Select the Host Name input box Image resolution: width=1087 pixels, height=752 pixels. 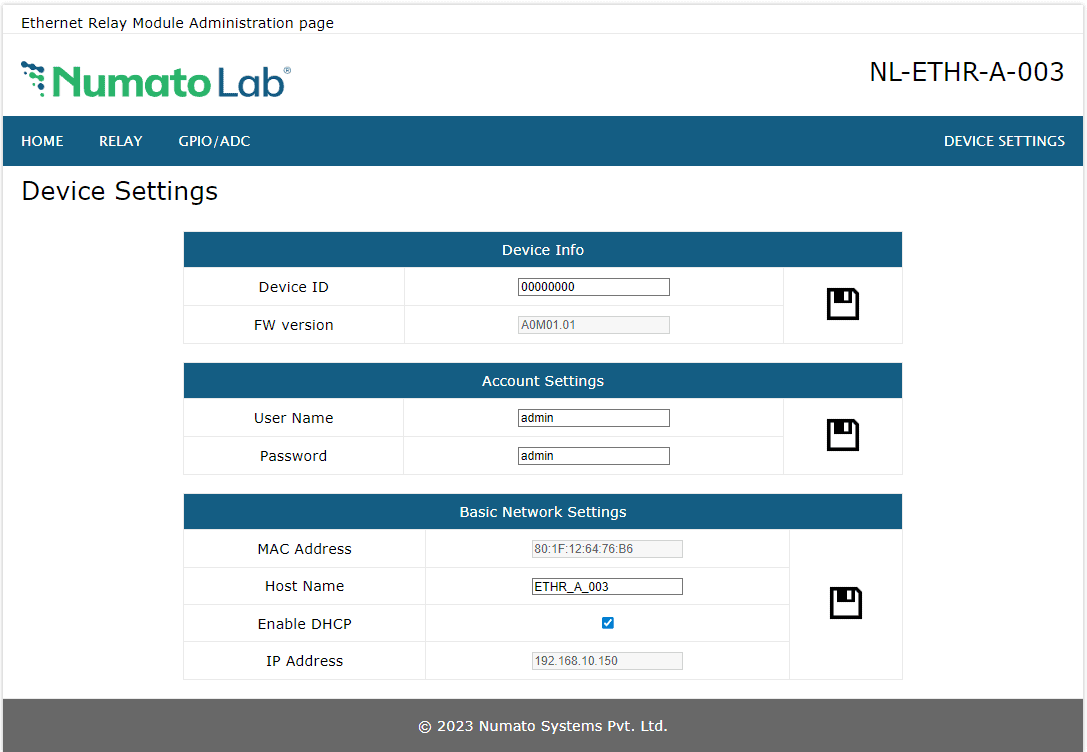click(x=607, y=586)
